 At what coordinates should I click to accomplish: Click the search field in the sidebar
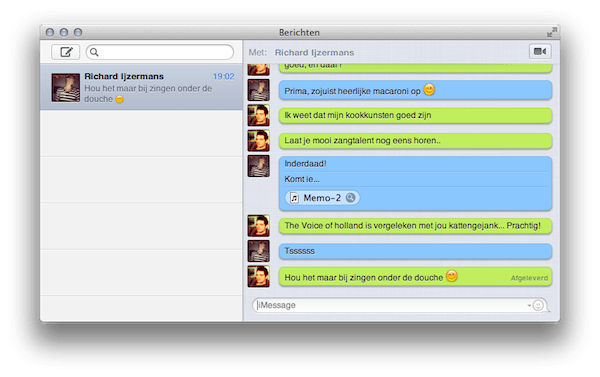point(160,52)
